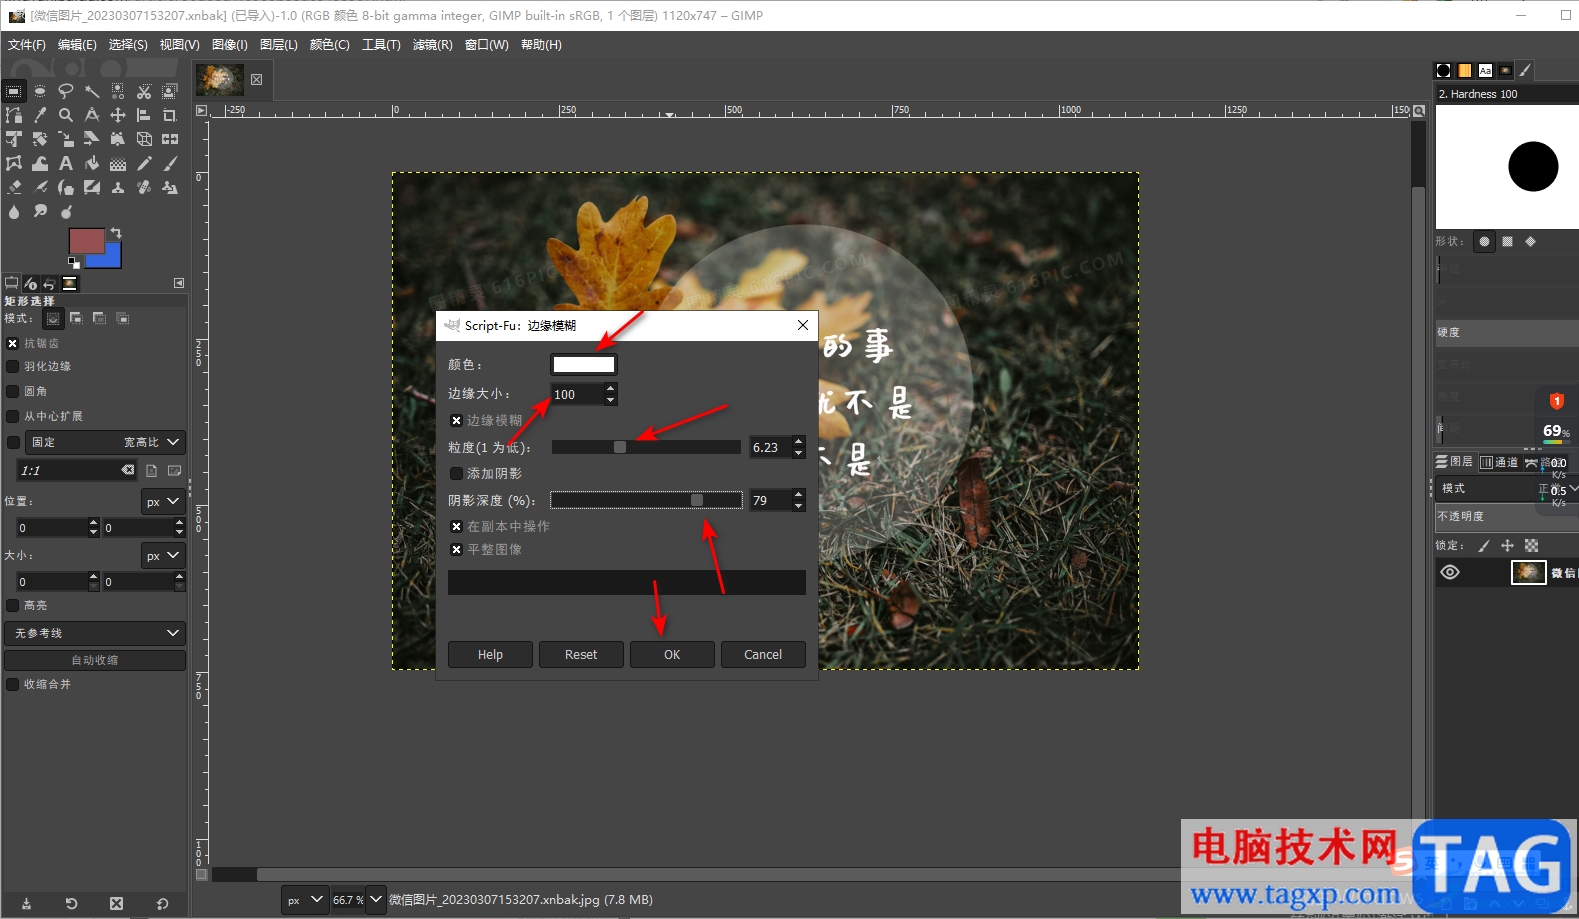
Task: Click the Reset button in the dialog
Action: pos(581,655)
